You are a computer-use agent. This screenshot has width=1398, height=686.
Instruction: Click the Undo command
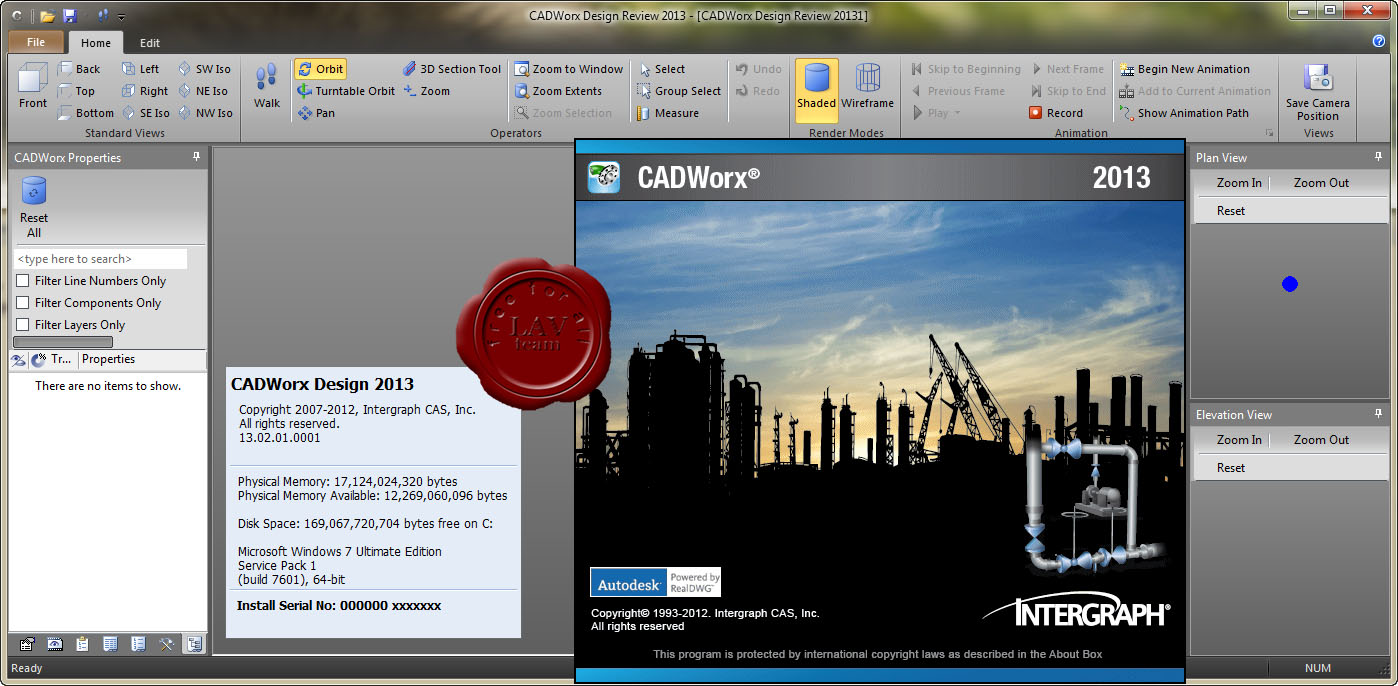759,69
